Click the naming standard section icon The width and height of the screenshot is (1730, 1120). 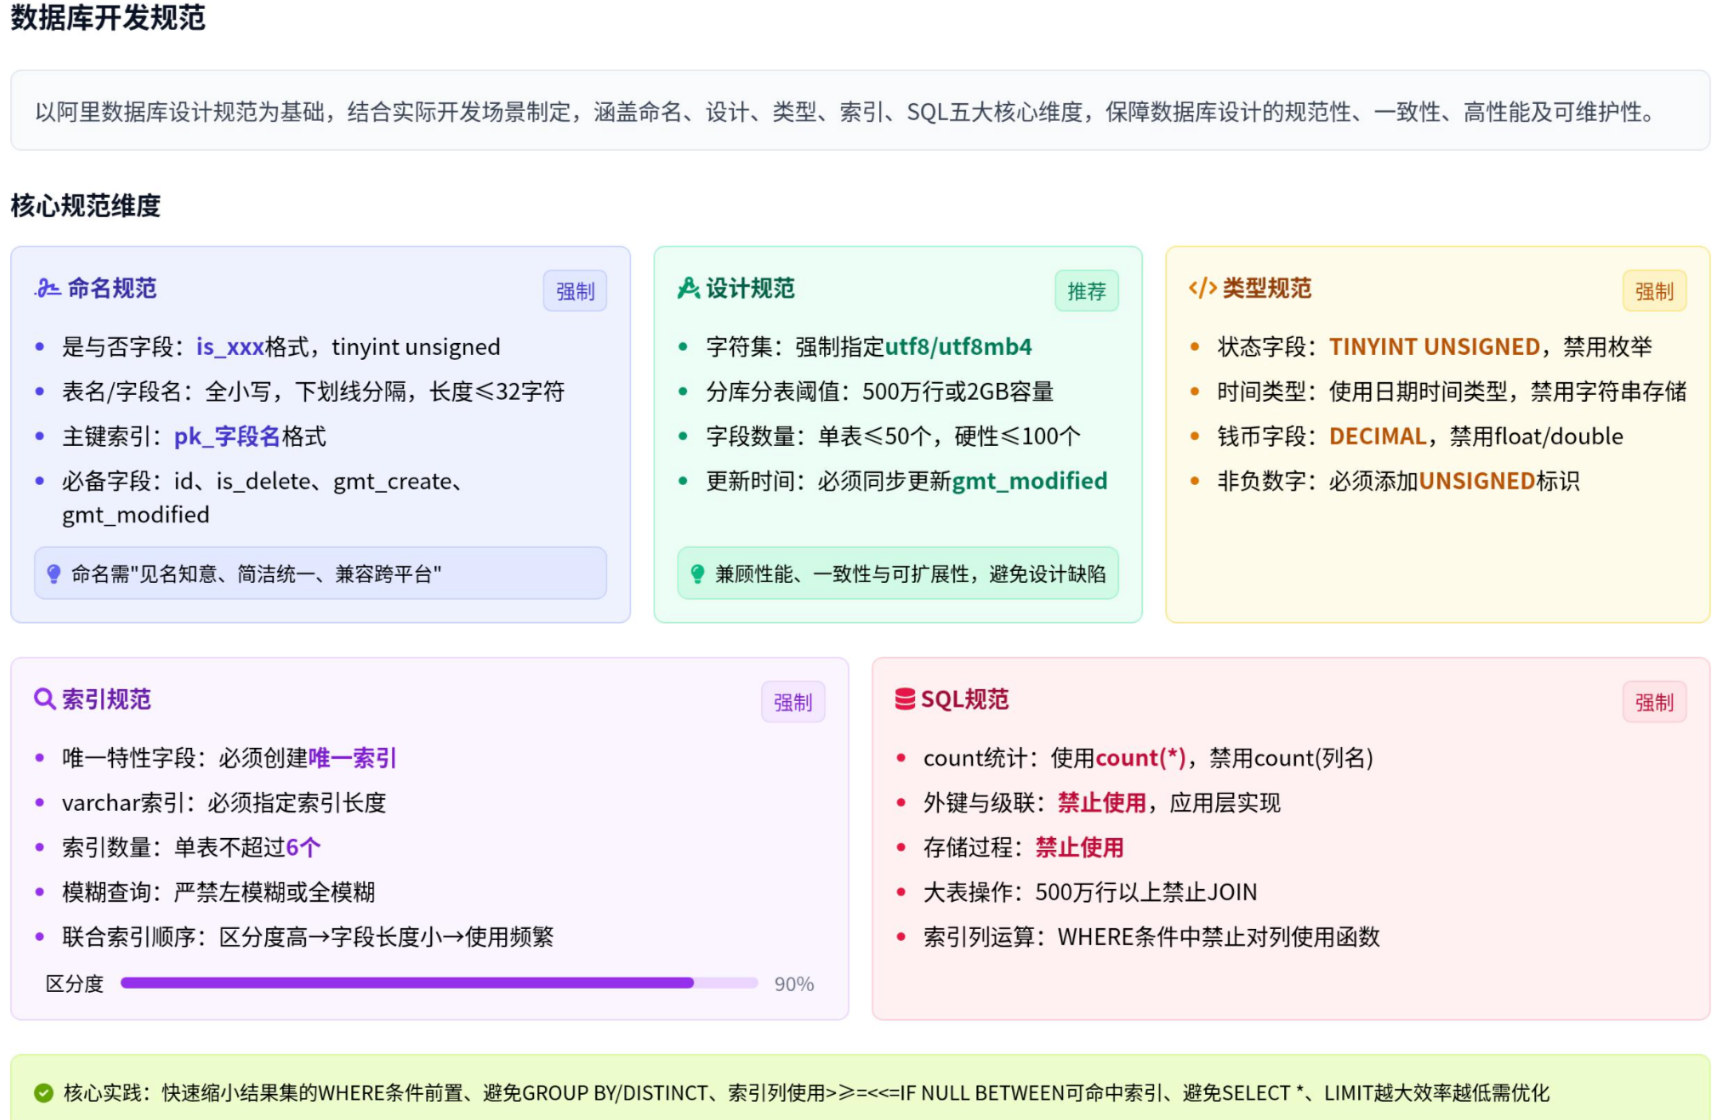click(47, 289)
